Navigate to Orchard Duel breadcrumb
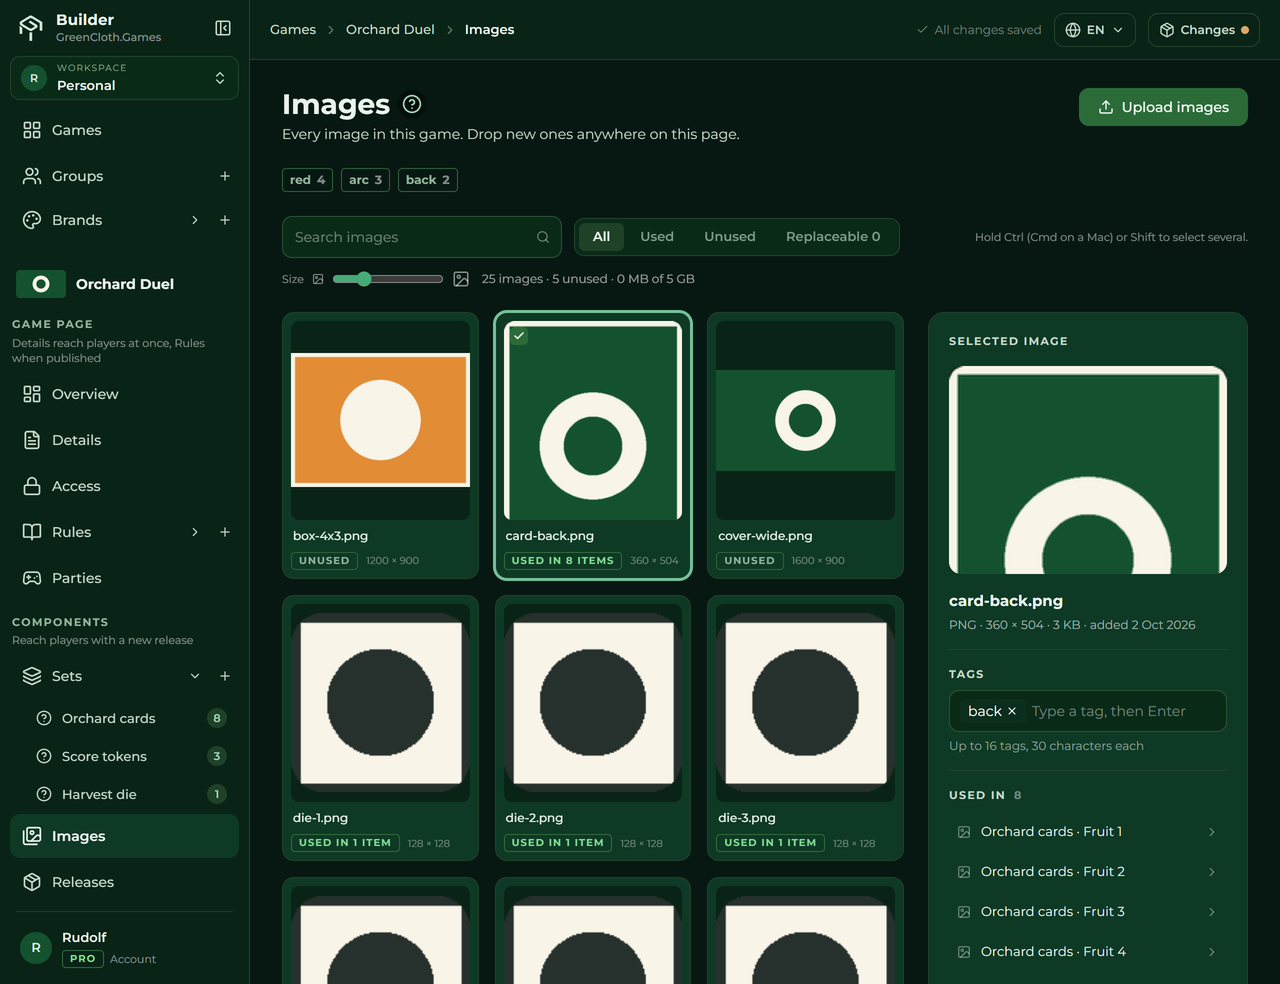Viewport: 1280px width, 984px height. (x=390, y=30)
